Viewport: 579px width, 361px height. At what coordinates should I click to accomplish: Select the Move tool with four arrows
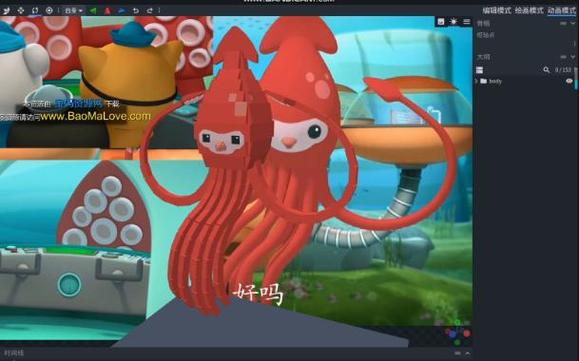pos(21,11)
